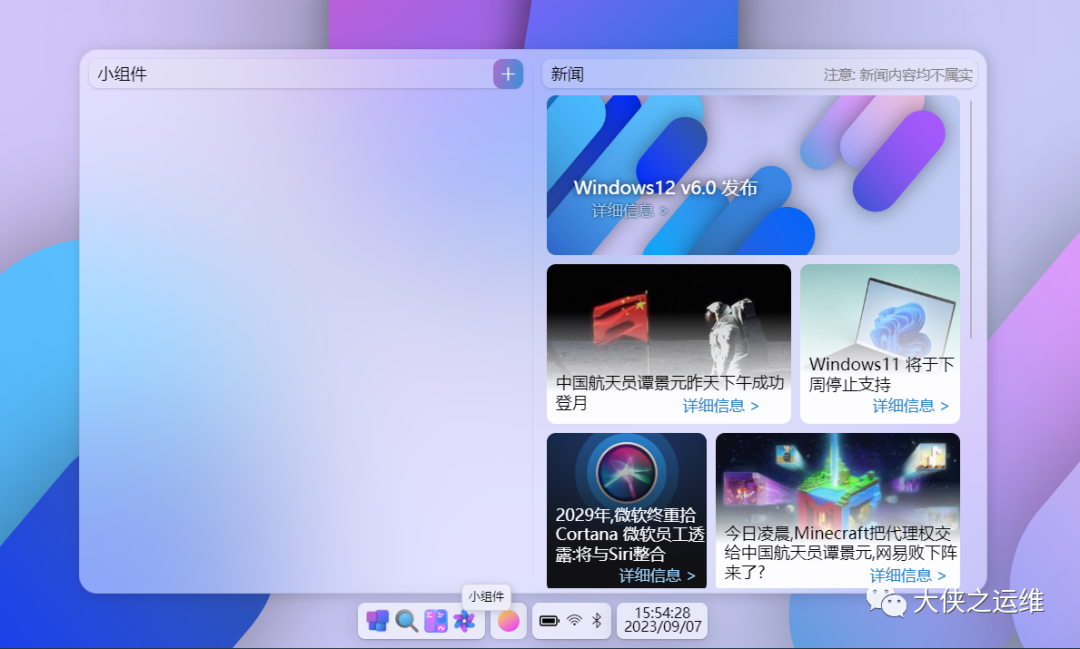The height and width of the screenshot is (649, 1080).
Task: Click the widgets panel icon on taskbar
Action: (435, 621)
